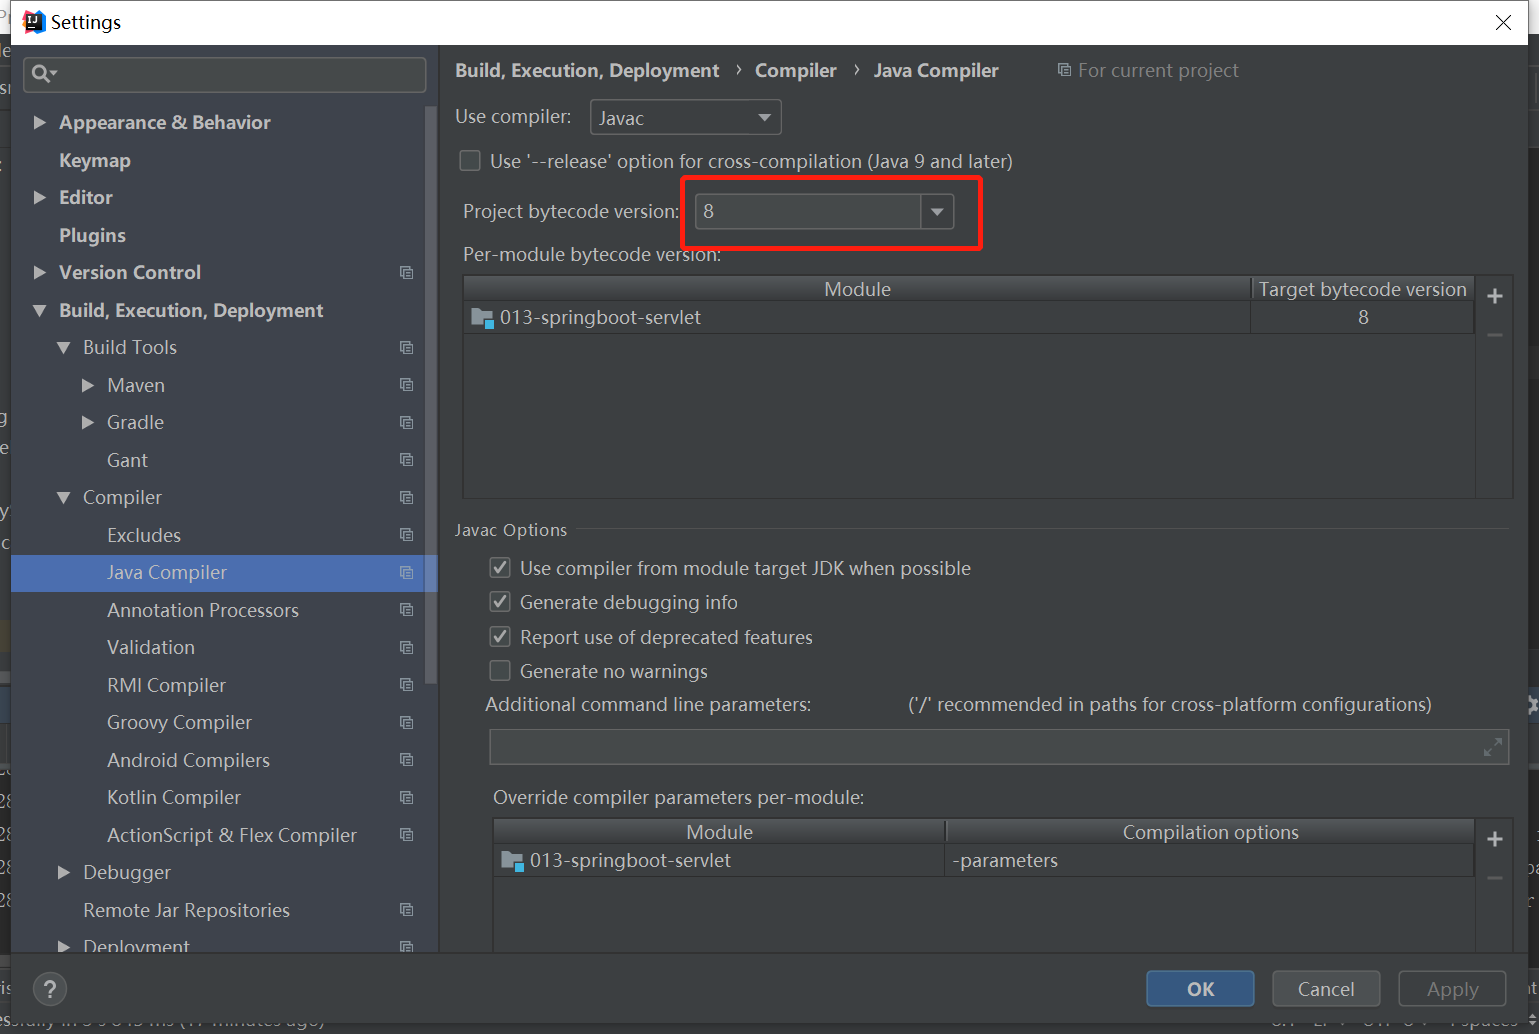
Task: Click the project-level icon beside Version Control
Action: 406,272
